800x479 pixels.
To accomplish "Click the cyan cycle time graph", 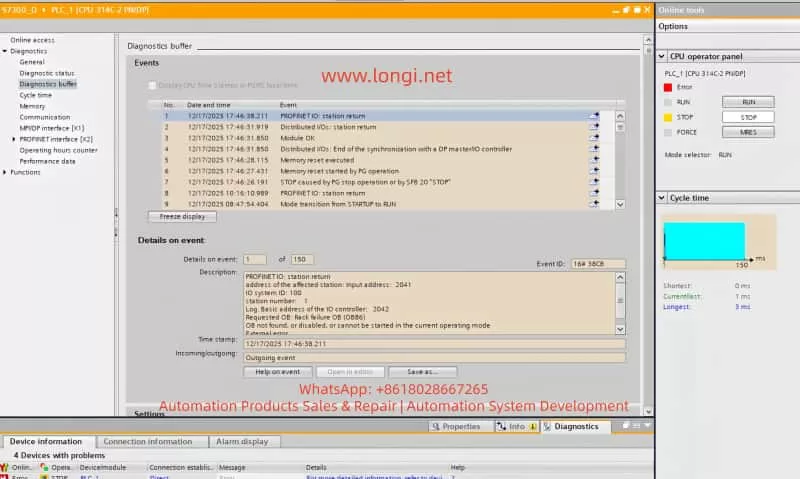I will 704,241.
